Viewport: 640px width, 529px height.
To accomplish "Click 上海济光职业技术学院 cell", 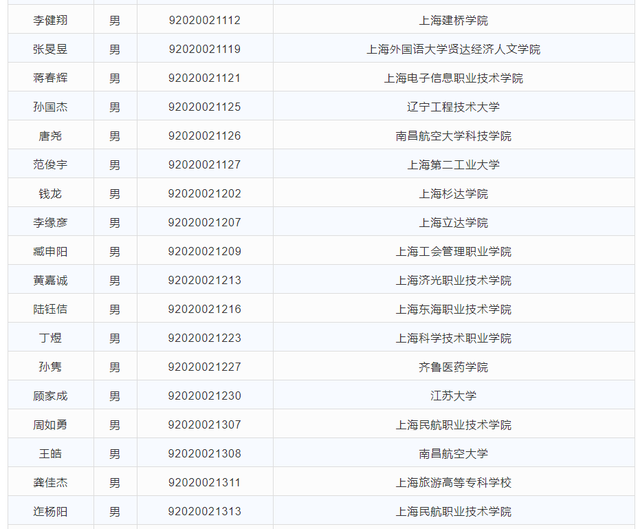I will click(x=453, y=280).
